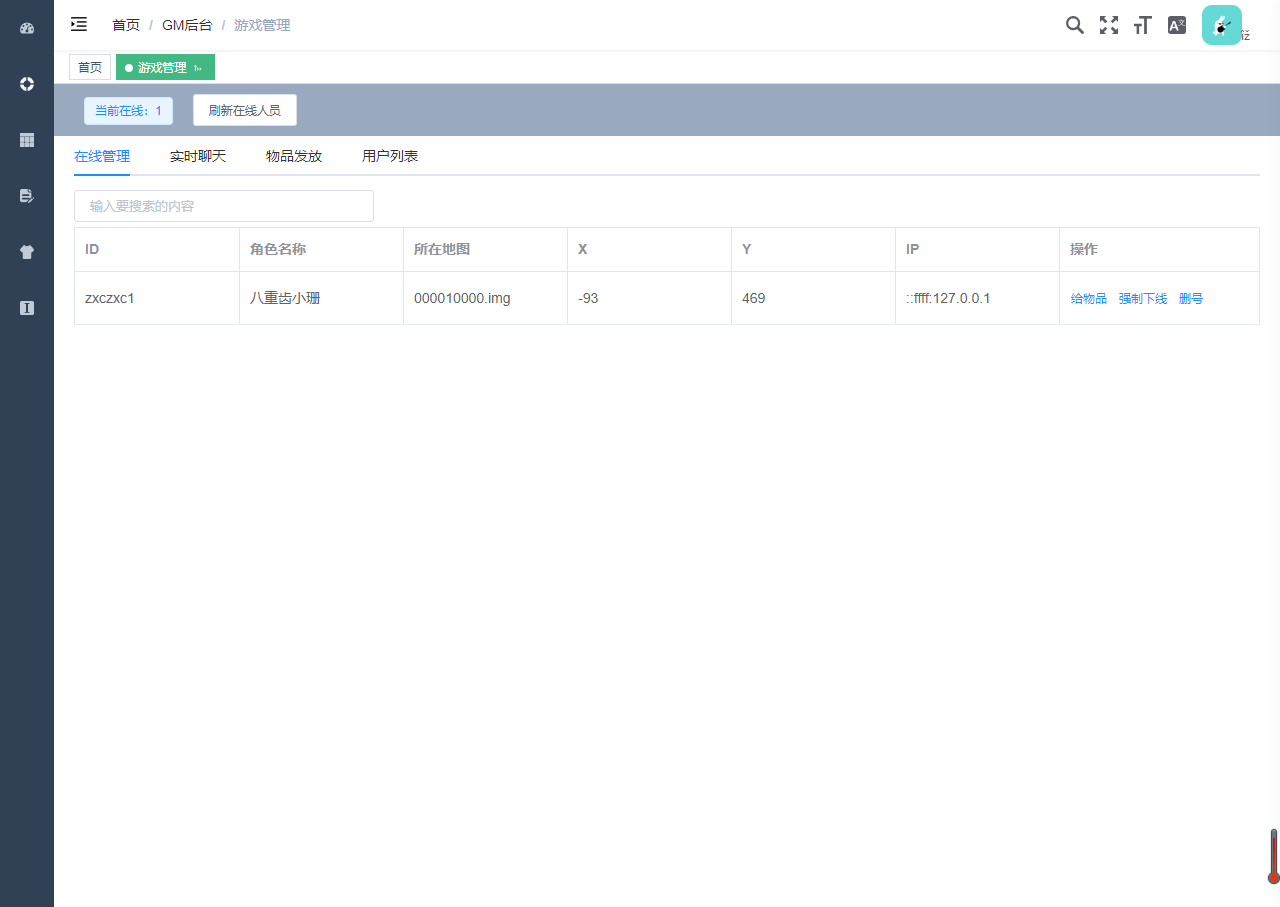Open the table grid icon in sidebar
Screen dimensions: 1280x907
coord(27,140)
